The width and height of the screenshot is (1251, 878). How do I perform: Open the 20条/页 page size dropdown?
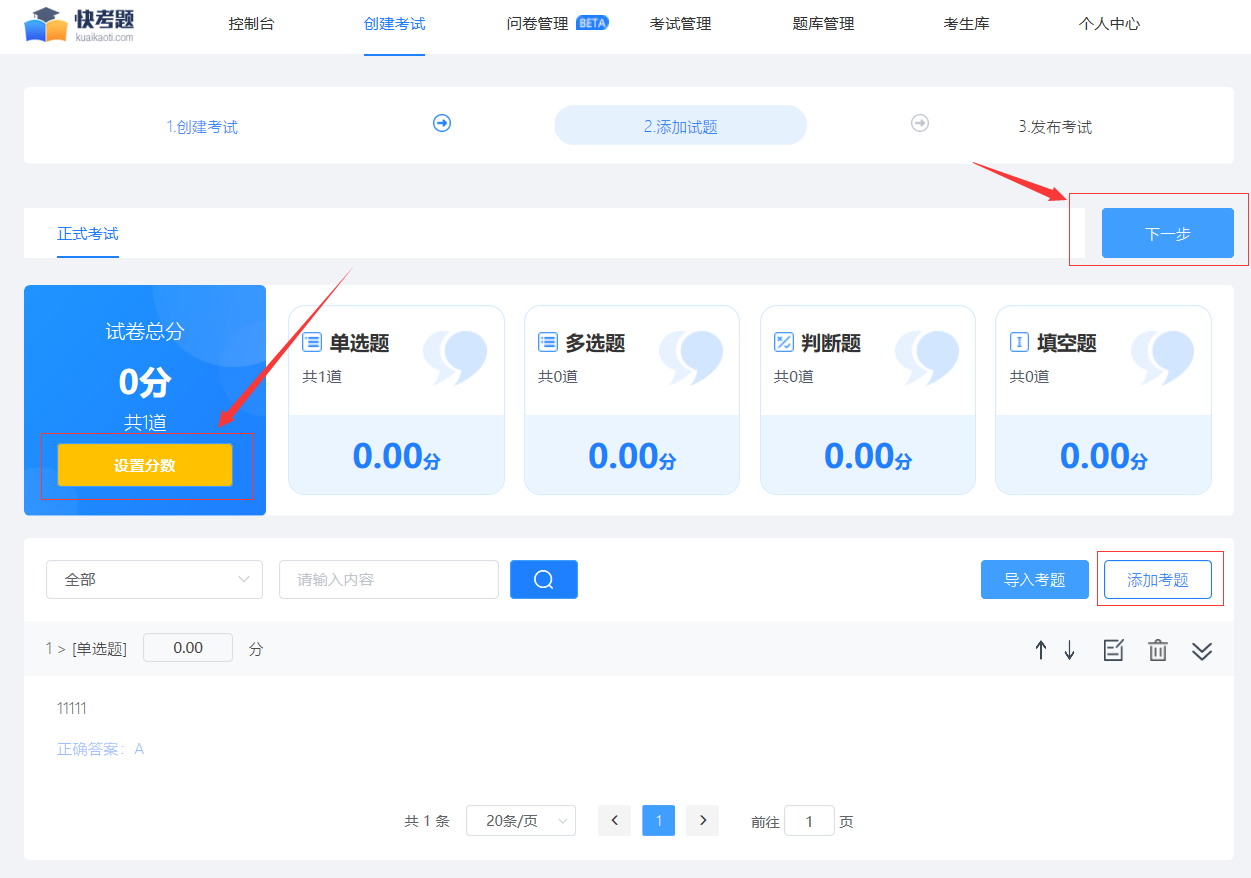[520, 821]
